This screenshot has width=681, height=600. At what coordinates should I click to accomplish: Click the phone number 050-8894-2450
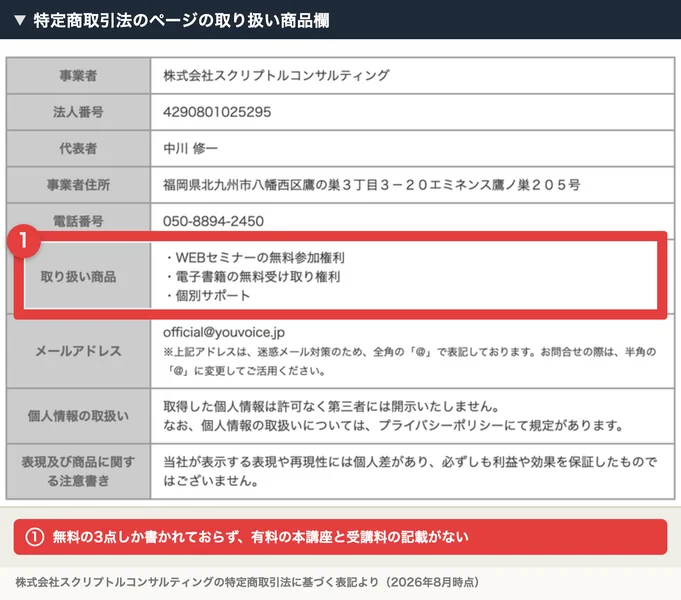tap(213, 221)
